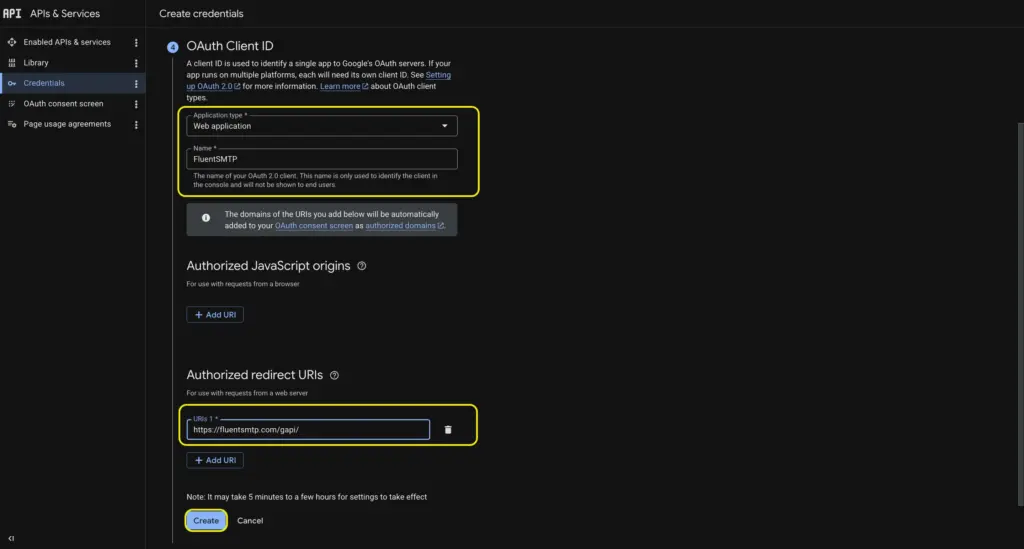The image size is (1024, 549).
Task: Collapse the sidebar navigation panel
Action: point(11,539)
